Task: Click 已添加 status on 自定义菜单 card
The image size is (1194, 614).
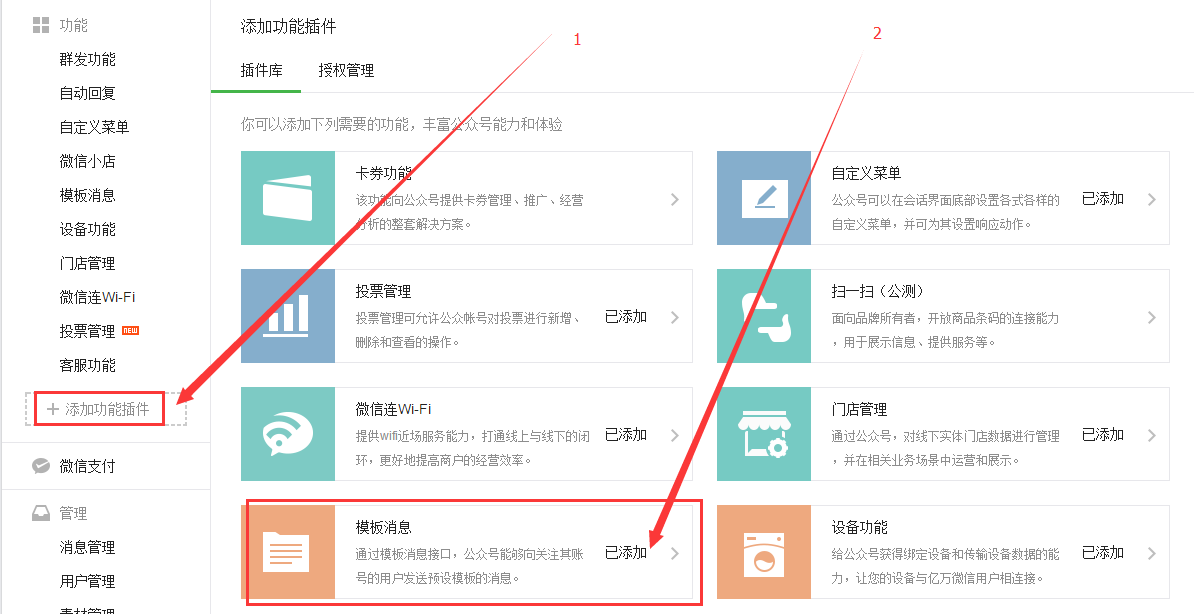Action: 1103,199
